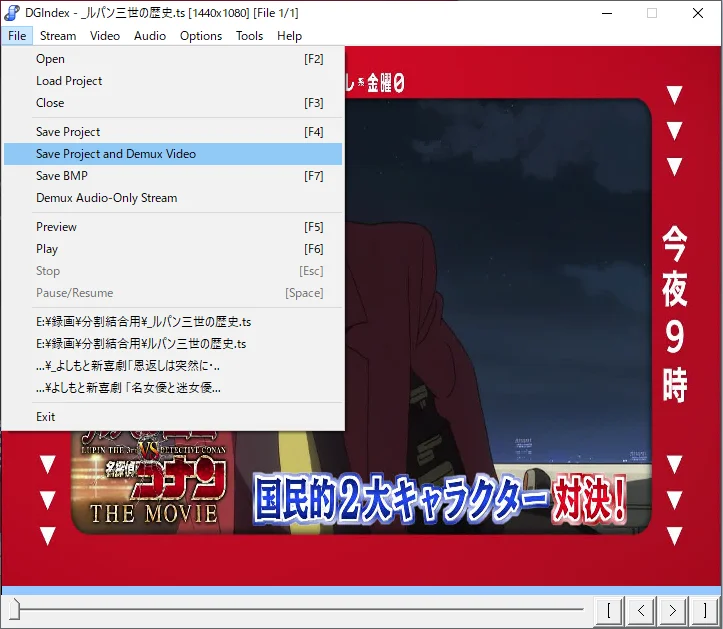
Task: Click Preview in the File menu
Action: click(56, 227)
